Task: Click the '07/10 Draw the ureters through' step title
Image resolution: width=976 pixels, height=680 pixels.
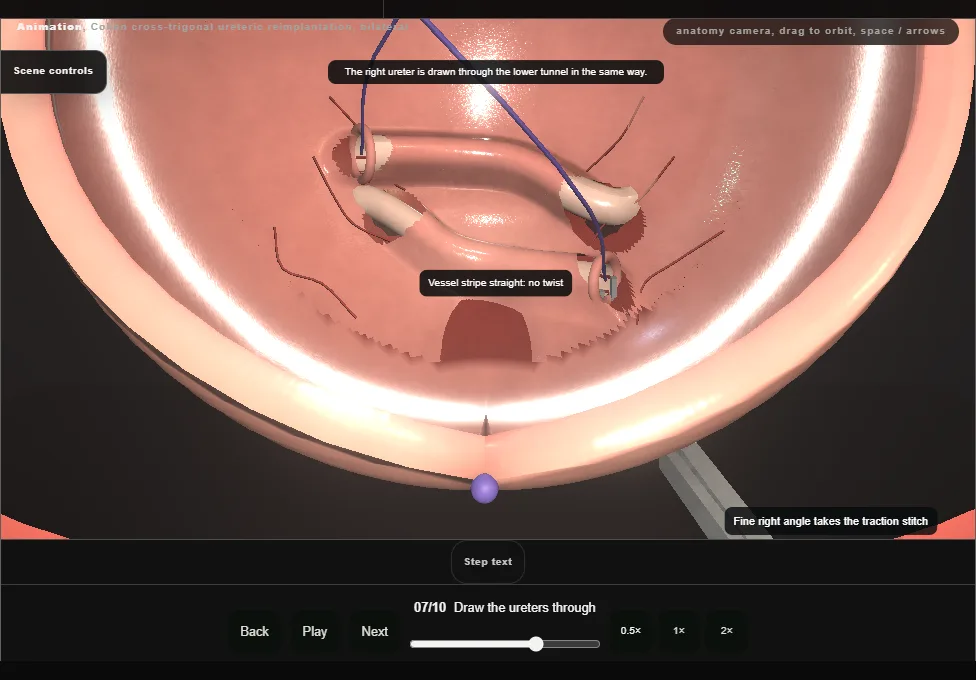Action: click(x=504, y=608)
